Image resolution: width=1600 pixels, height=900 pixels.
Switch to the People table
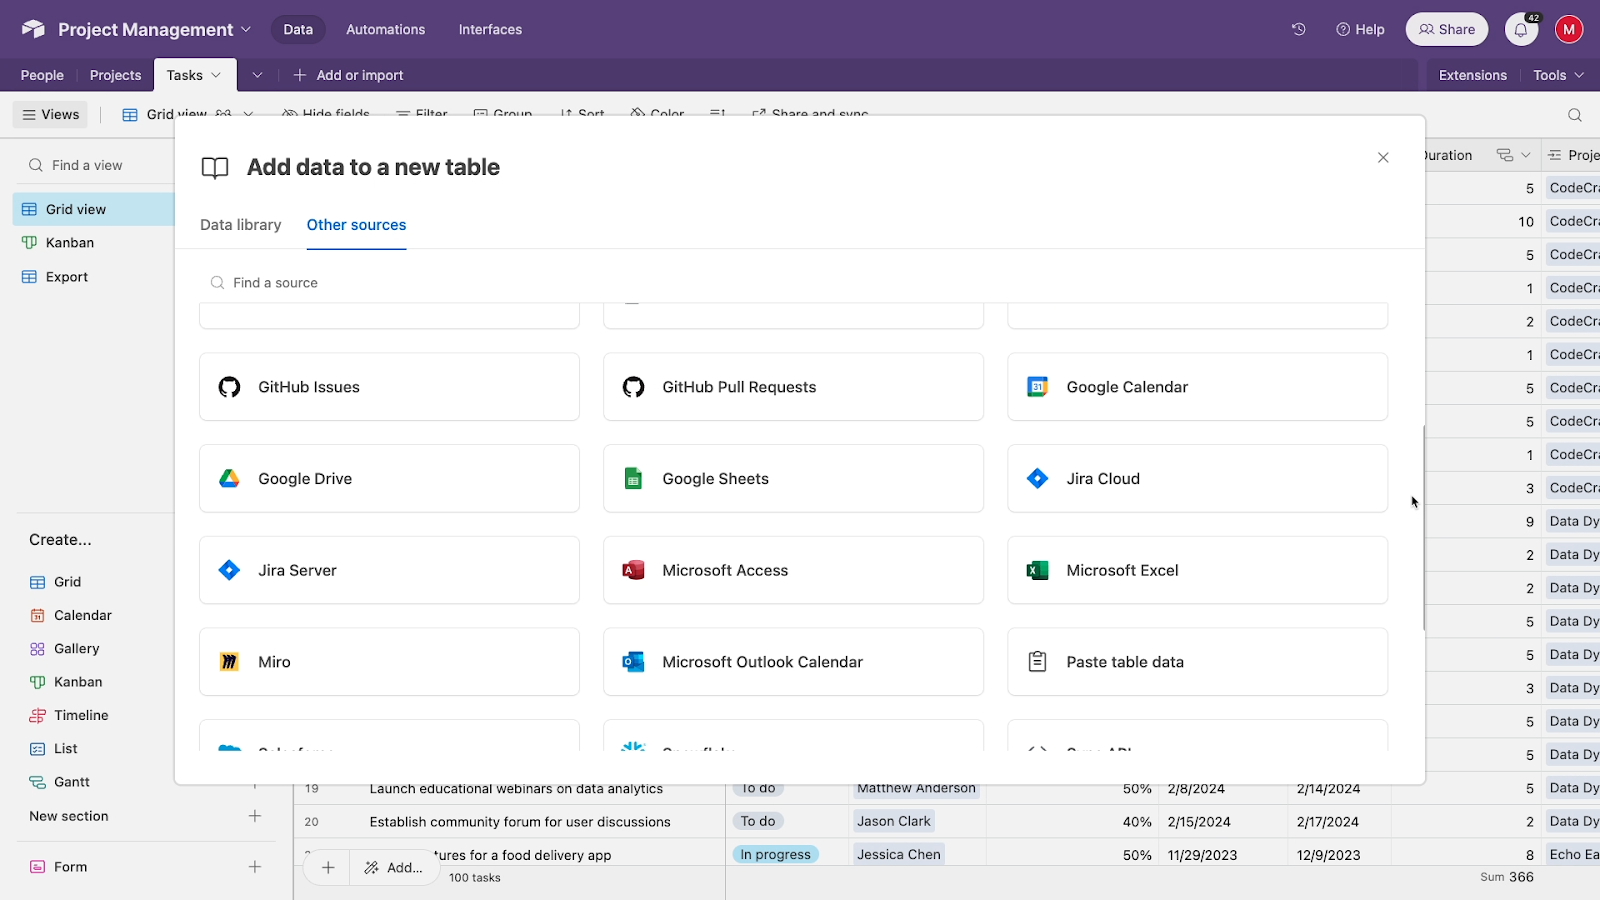(x=42, y=75)
